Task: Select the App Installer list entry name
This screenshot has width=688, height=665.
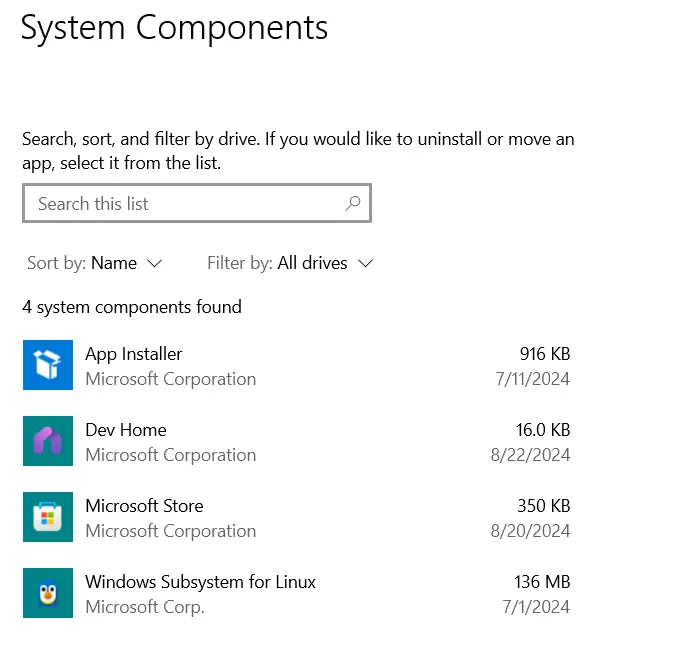Action: (133, 354)
